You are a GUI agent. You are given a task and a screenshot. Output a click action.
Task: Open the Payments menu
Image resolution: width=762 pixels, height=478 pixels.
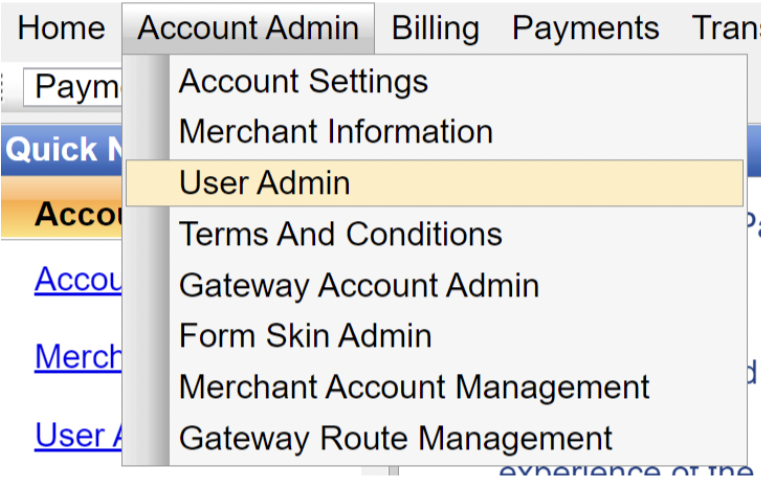586,28
